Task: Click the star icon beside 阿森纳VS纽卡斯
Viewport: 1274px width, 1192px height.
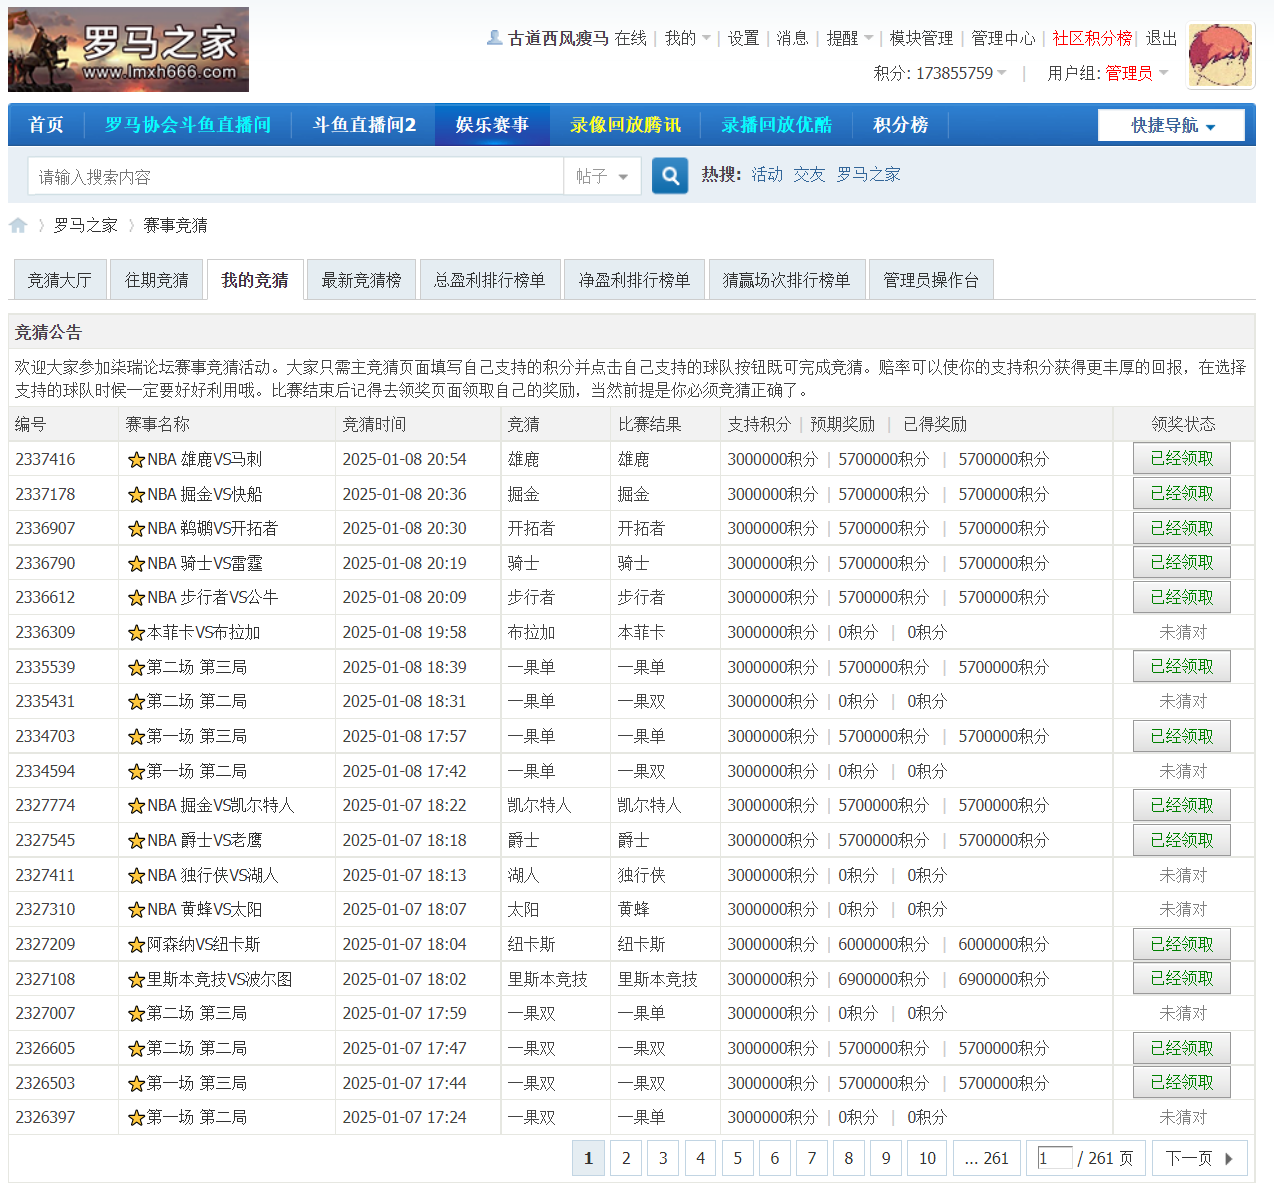Action: click(x=137, y=944)
